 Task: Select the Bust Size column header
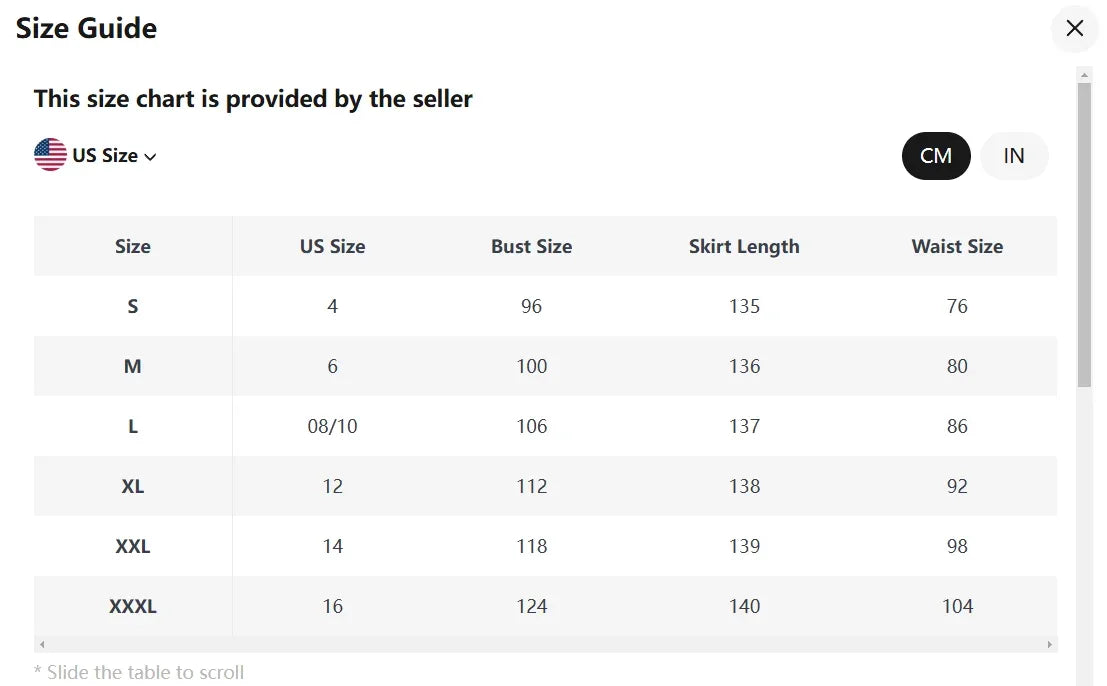pos(531,246)
